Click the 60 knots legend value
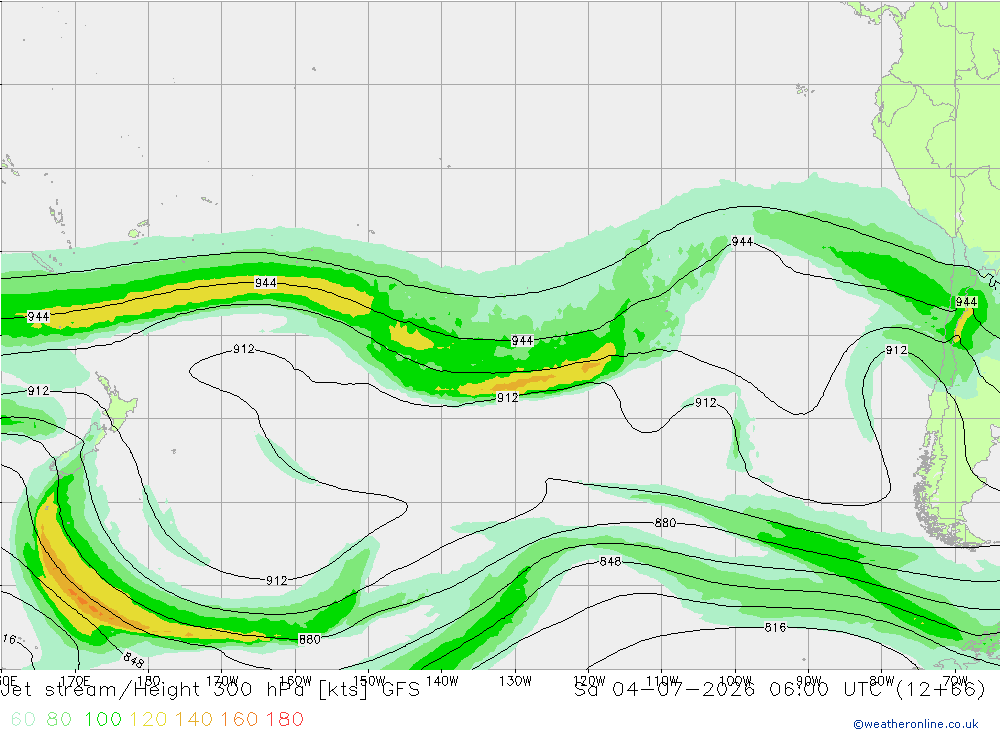 [23, 719]
